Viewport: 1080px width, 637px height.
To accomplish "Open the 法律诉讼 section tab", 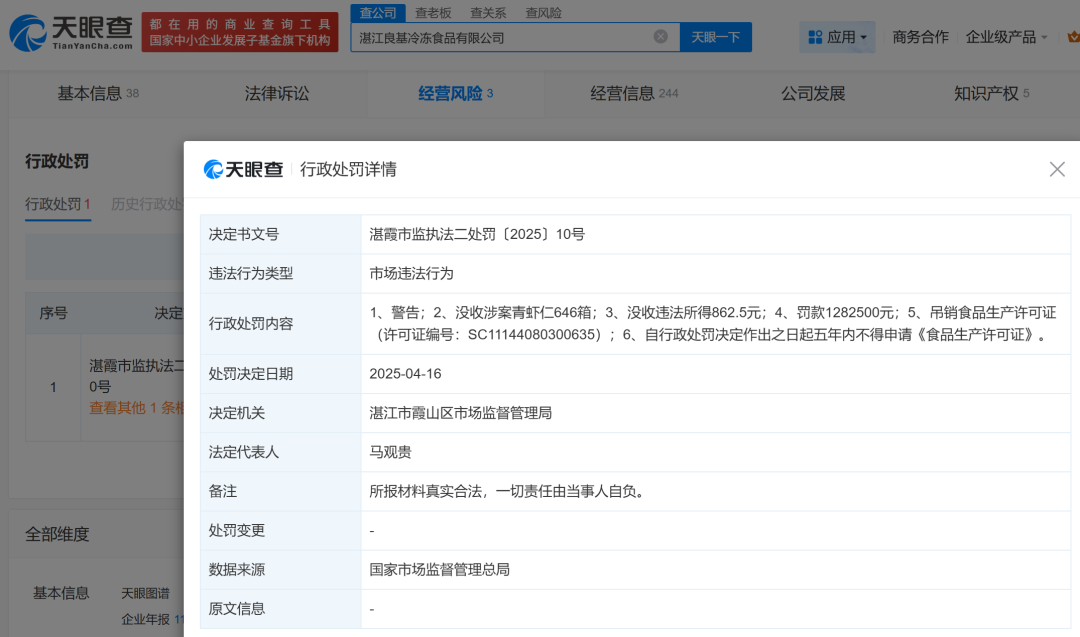I will [277, 94].
